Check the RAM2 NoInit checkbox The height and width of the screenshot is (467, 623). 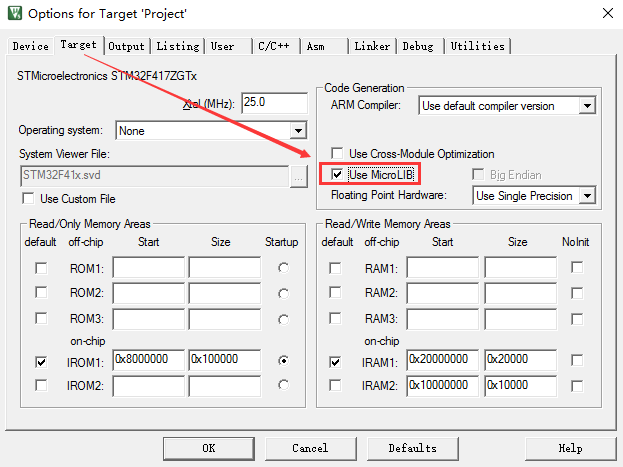click(577, 293)
